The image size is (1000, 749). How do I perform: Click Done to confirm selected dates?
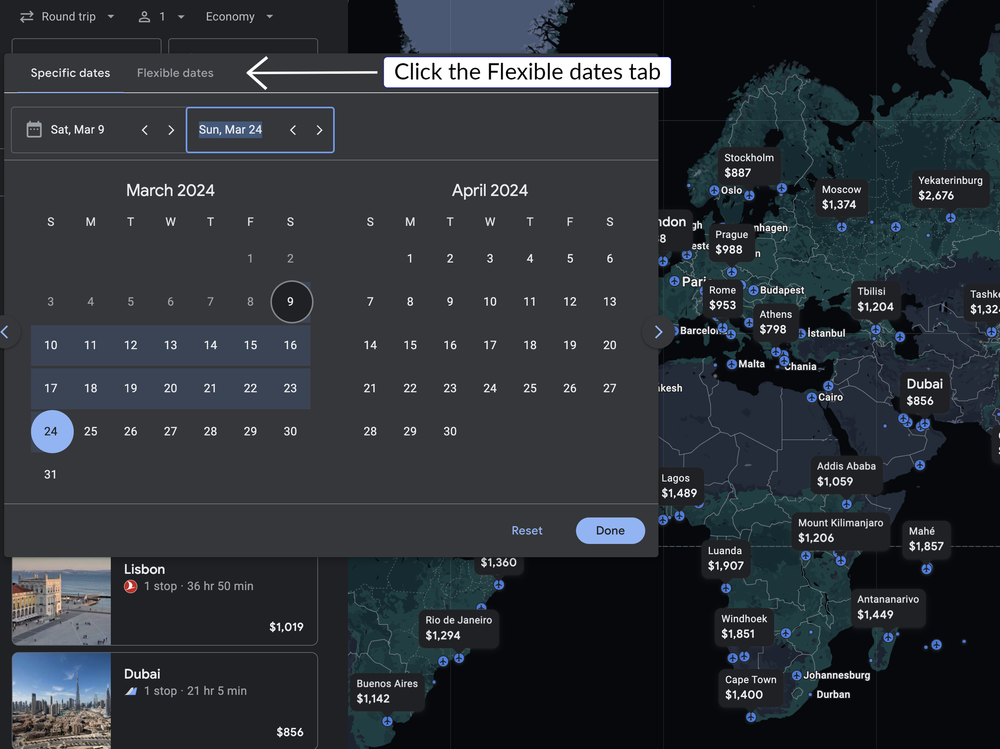[610, 530]
